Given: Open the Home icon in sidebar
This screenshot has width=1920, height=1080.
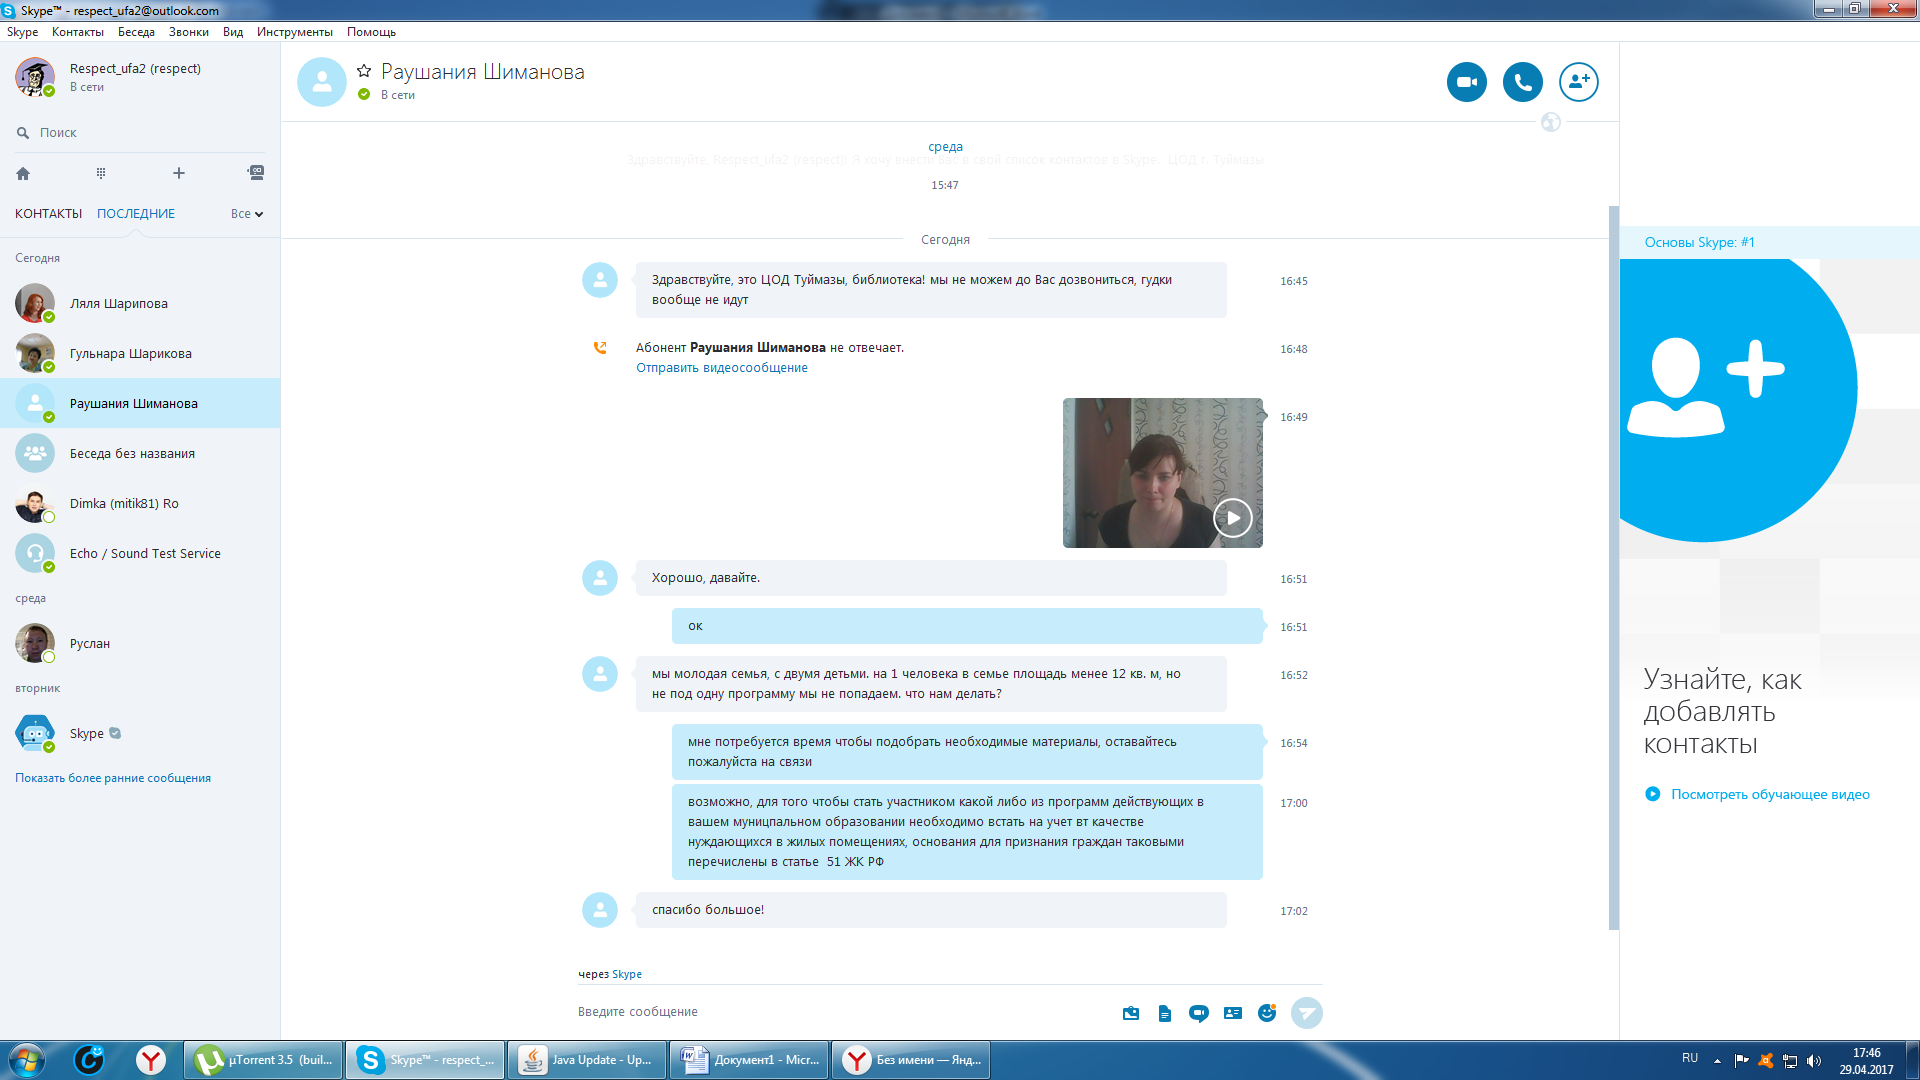Looking at the screenshot, I should [x=23, y=173].
